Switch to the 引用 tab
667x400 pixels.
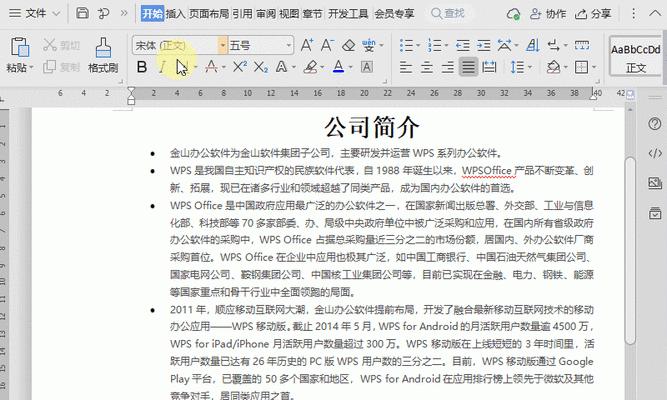pos(242,14)
